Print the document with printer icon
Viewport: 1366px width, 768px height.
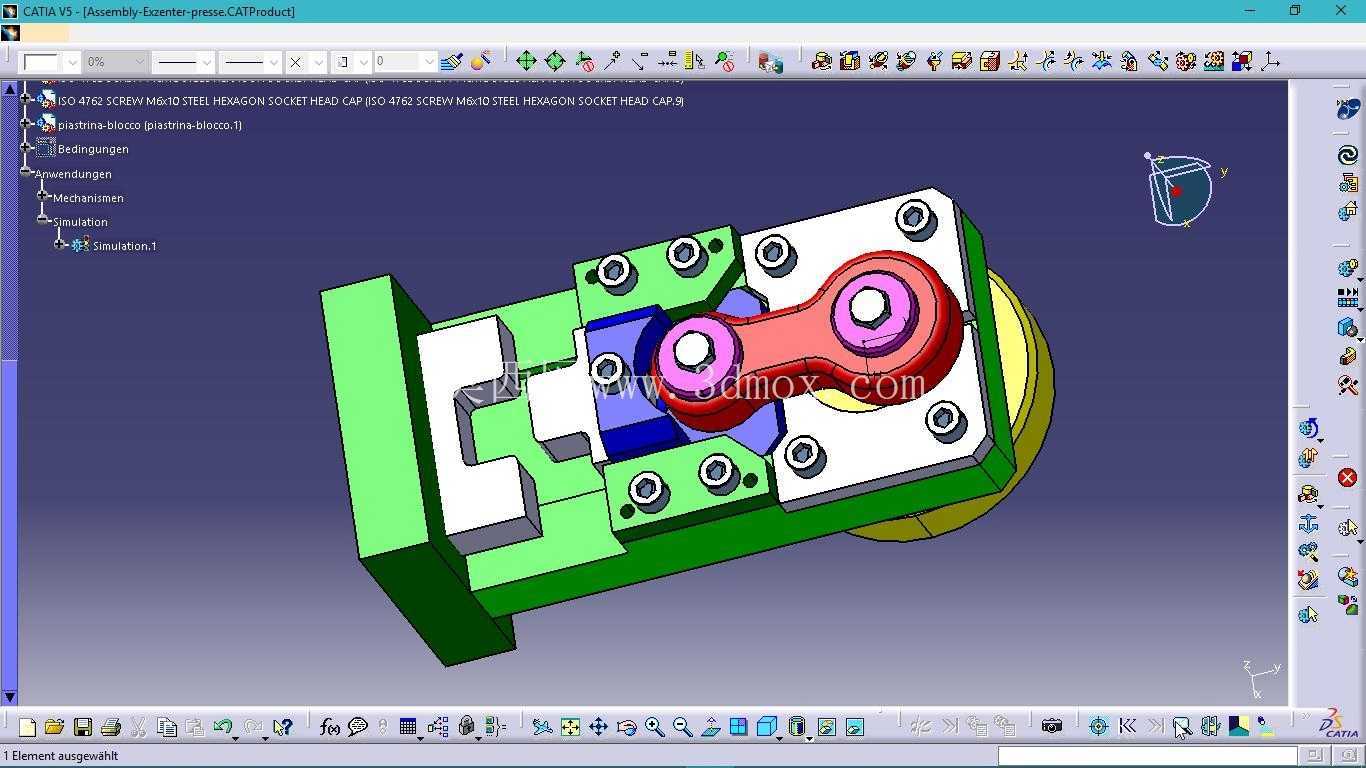[111, 727]
